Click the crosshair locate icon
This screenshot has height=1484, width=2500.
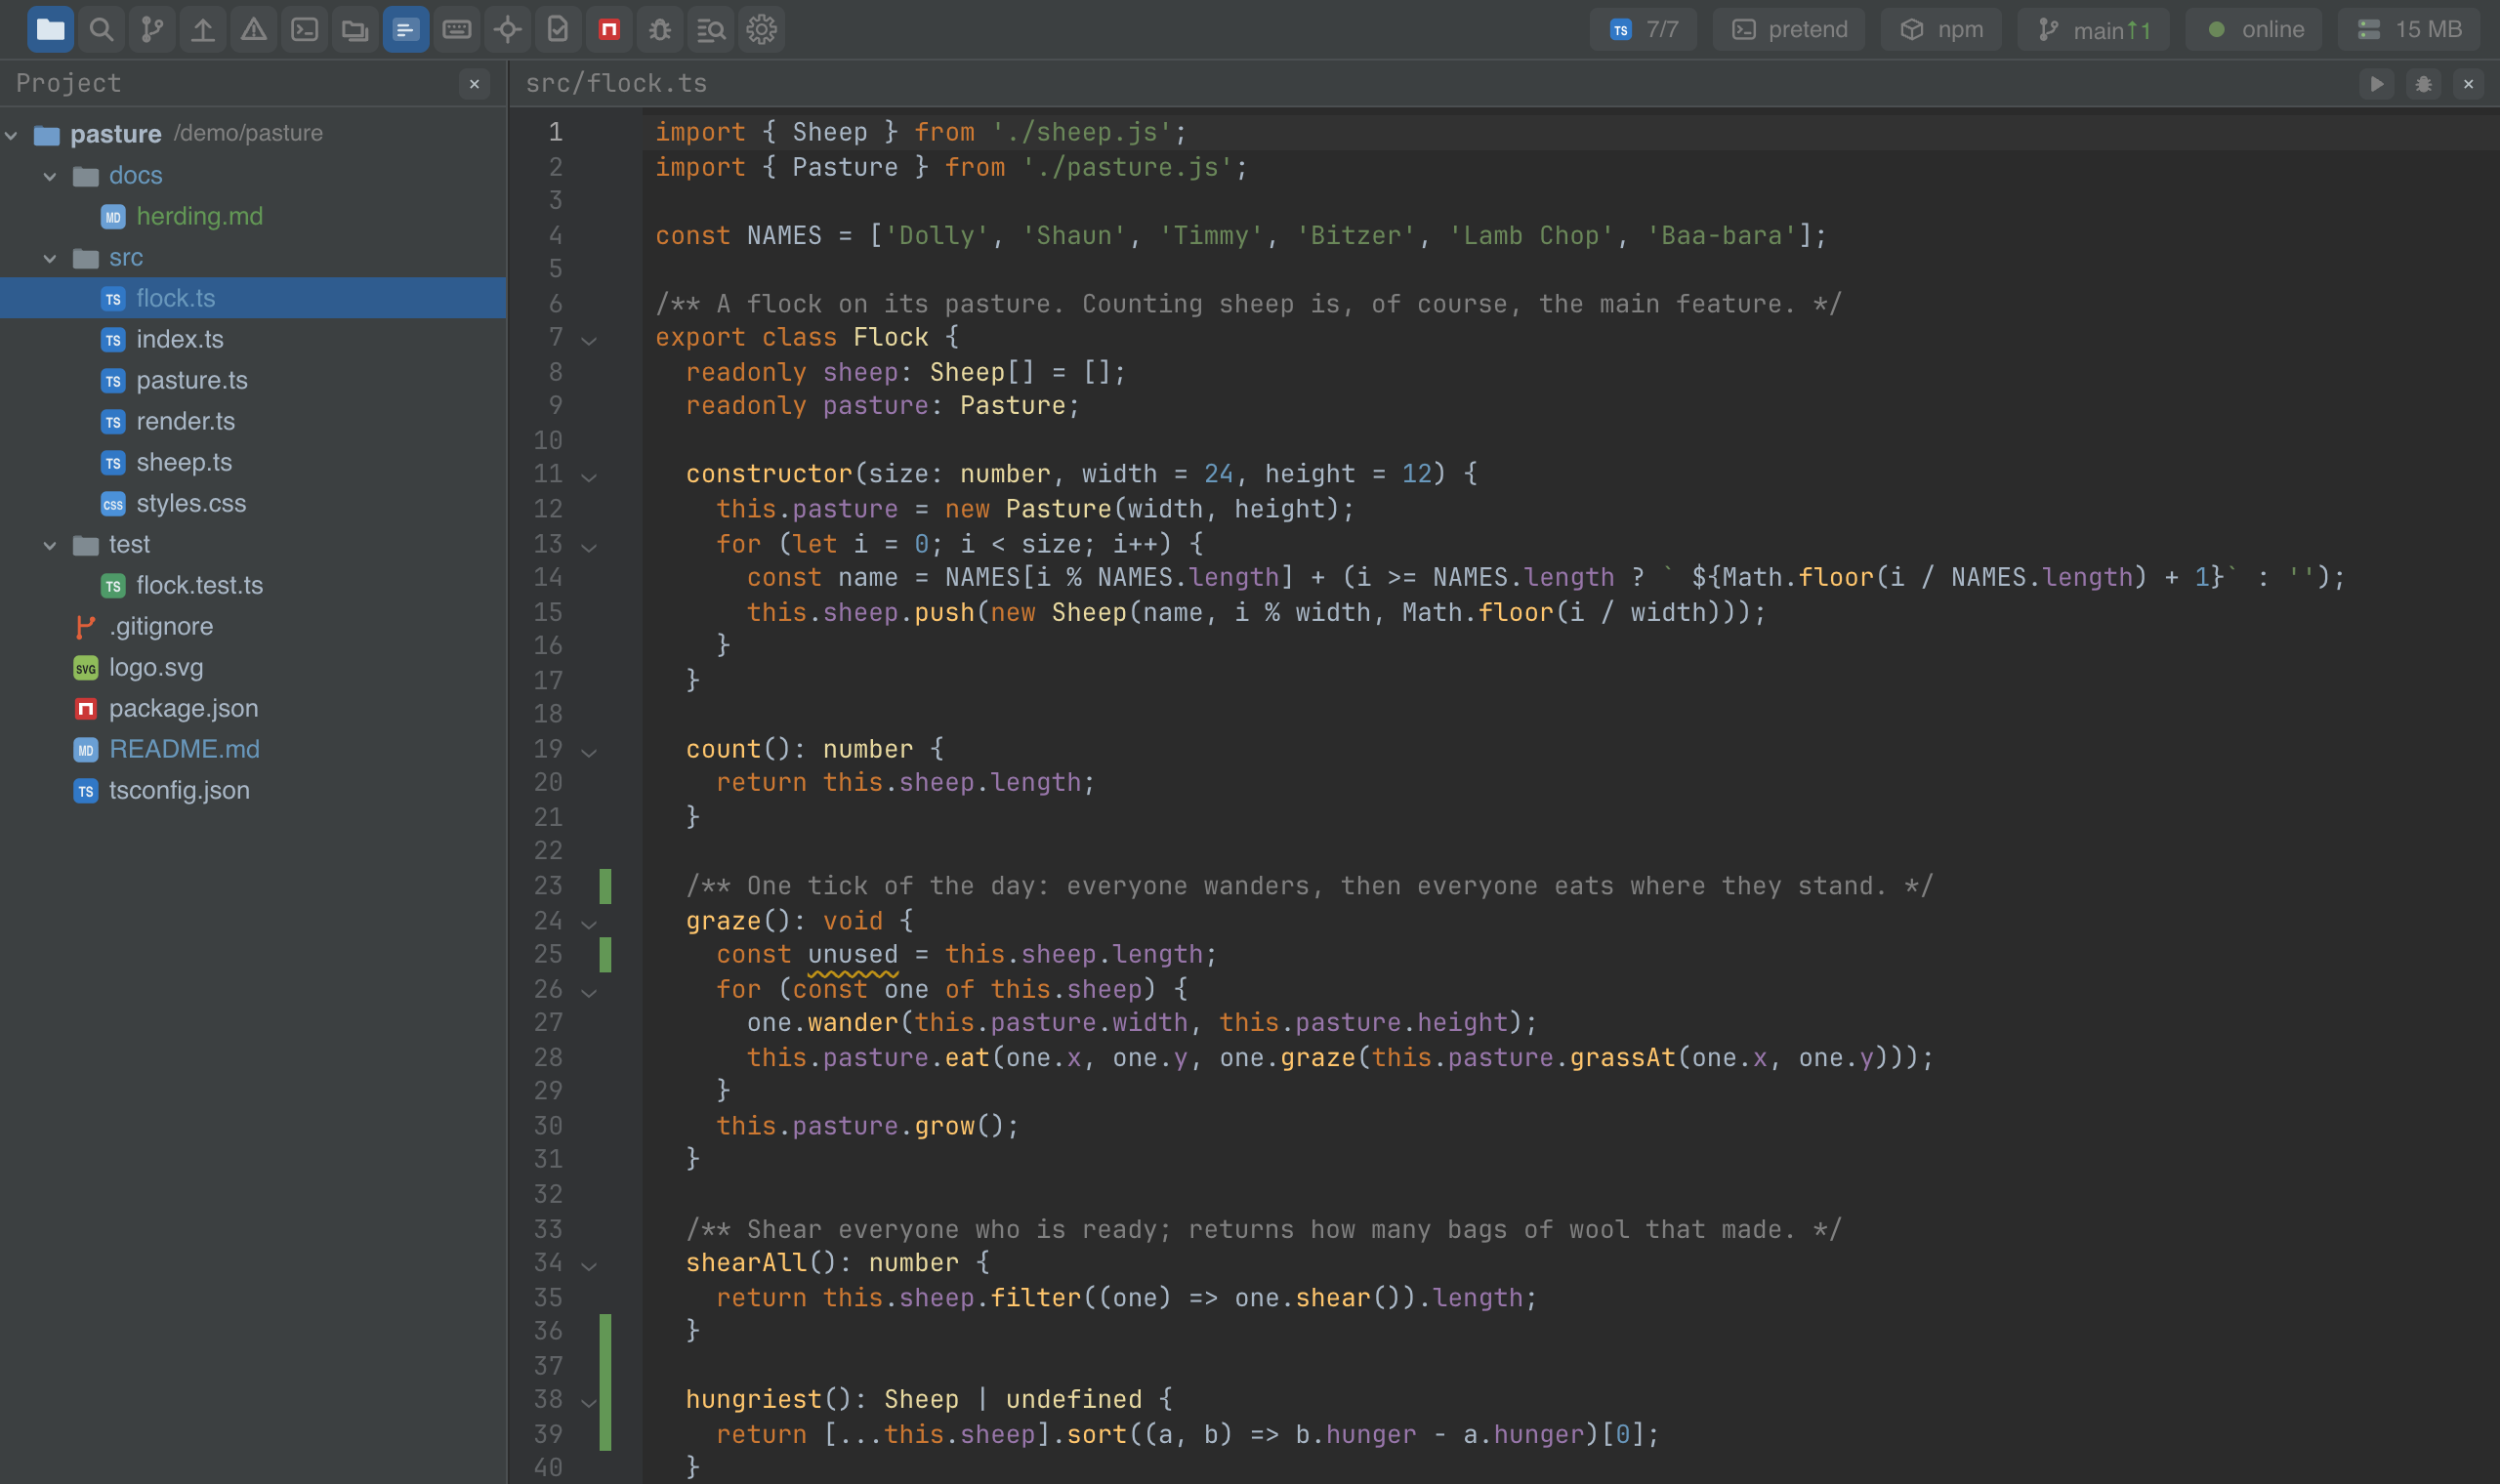pyautogui.click(x=508, y=29)
